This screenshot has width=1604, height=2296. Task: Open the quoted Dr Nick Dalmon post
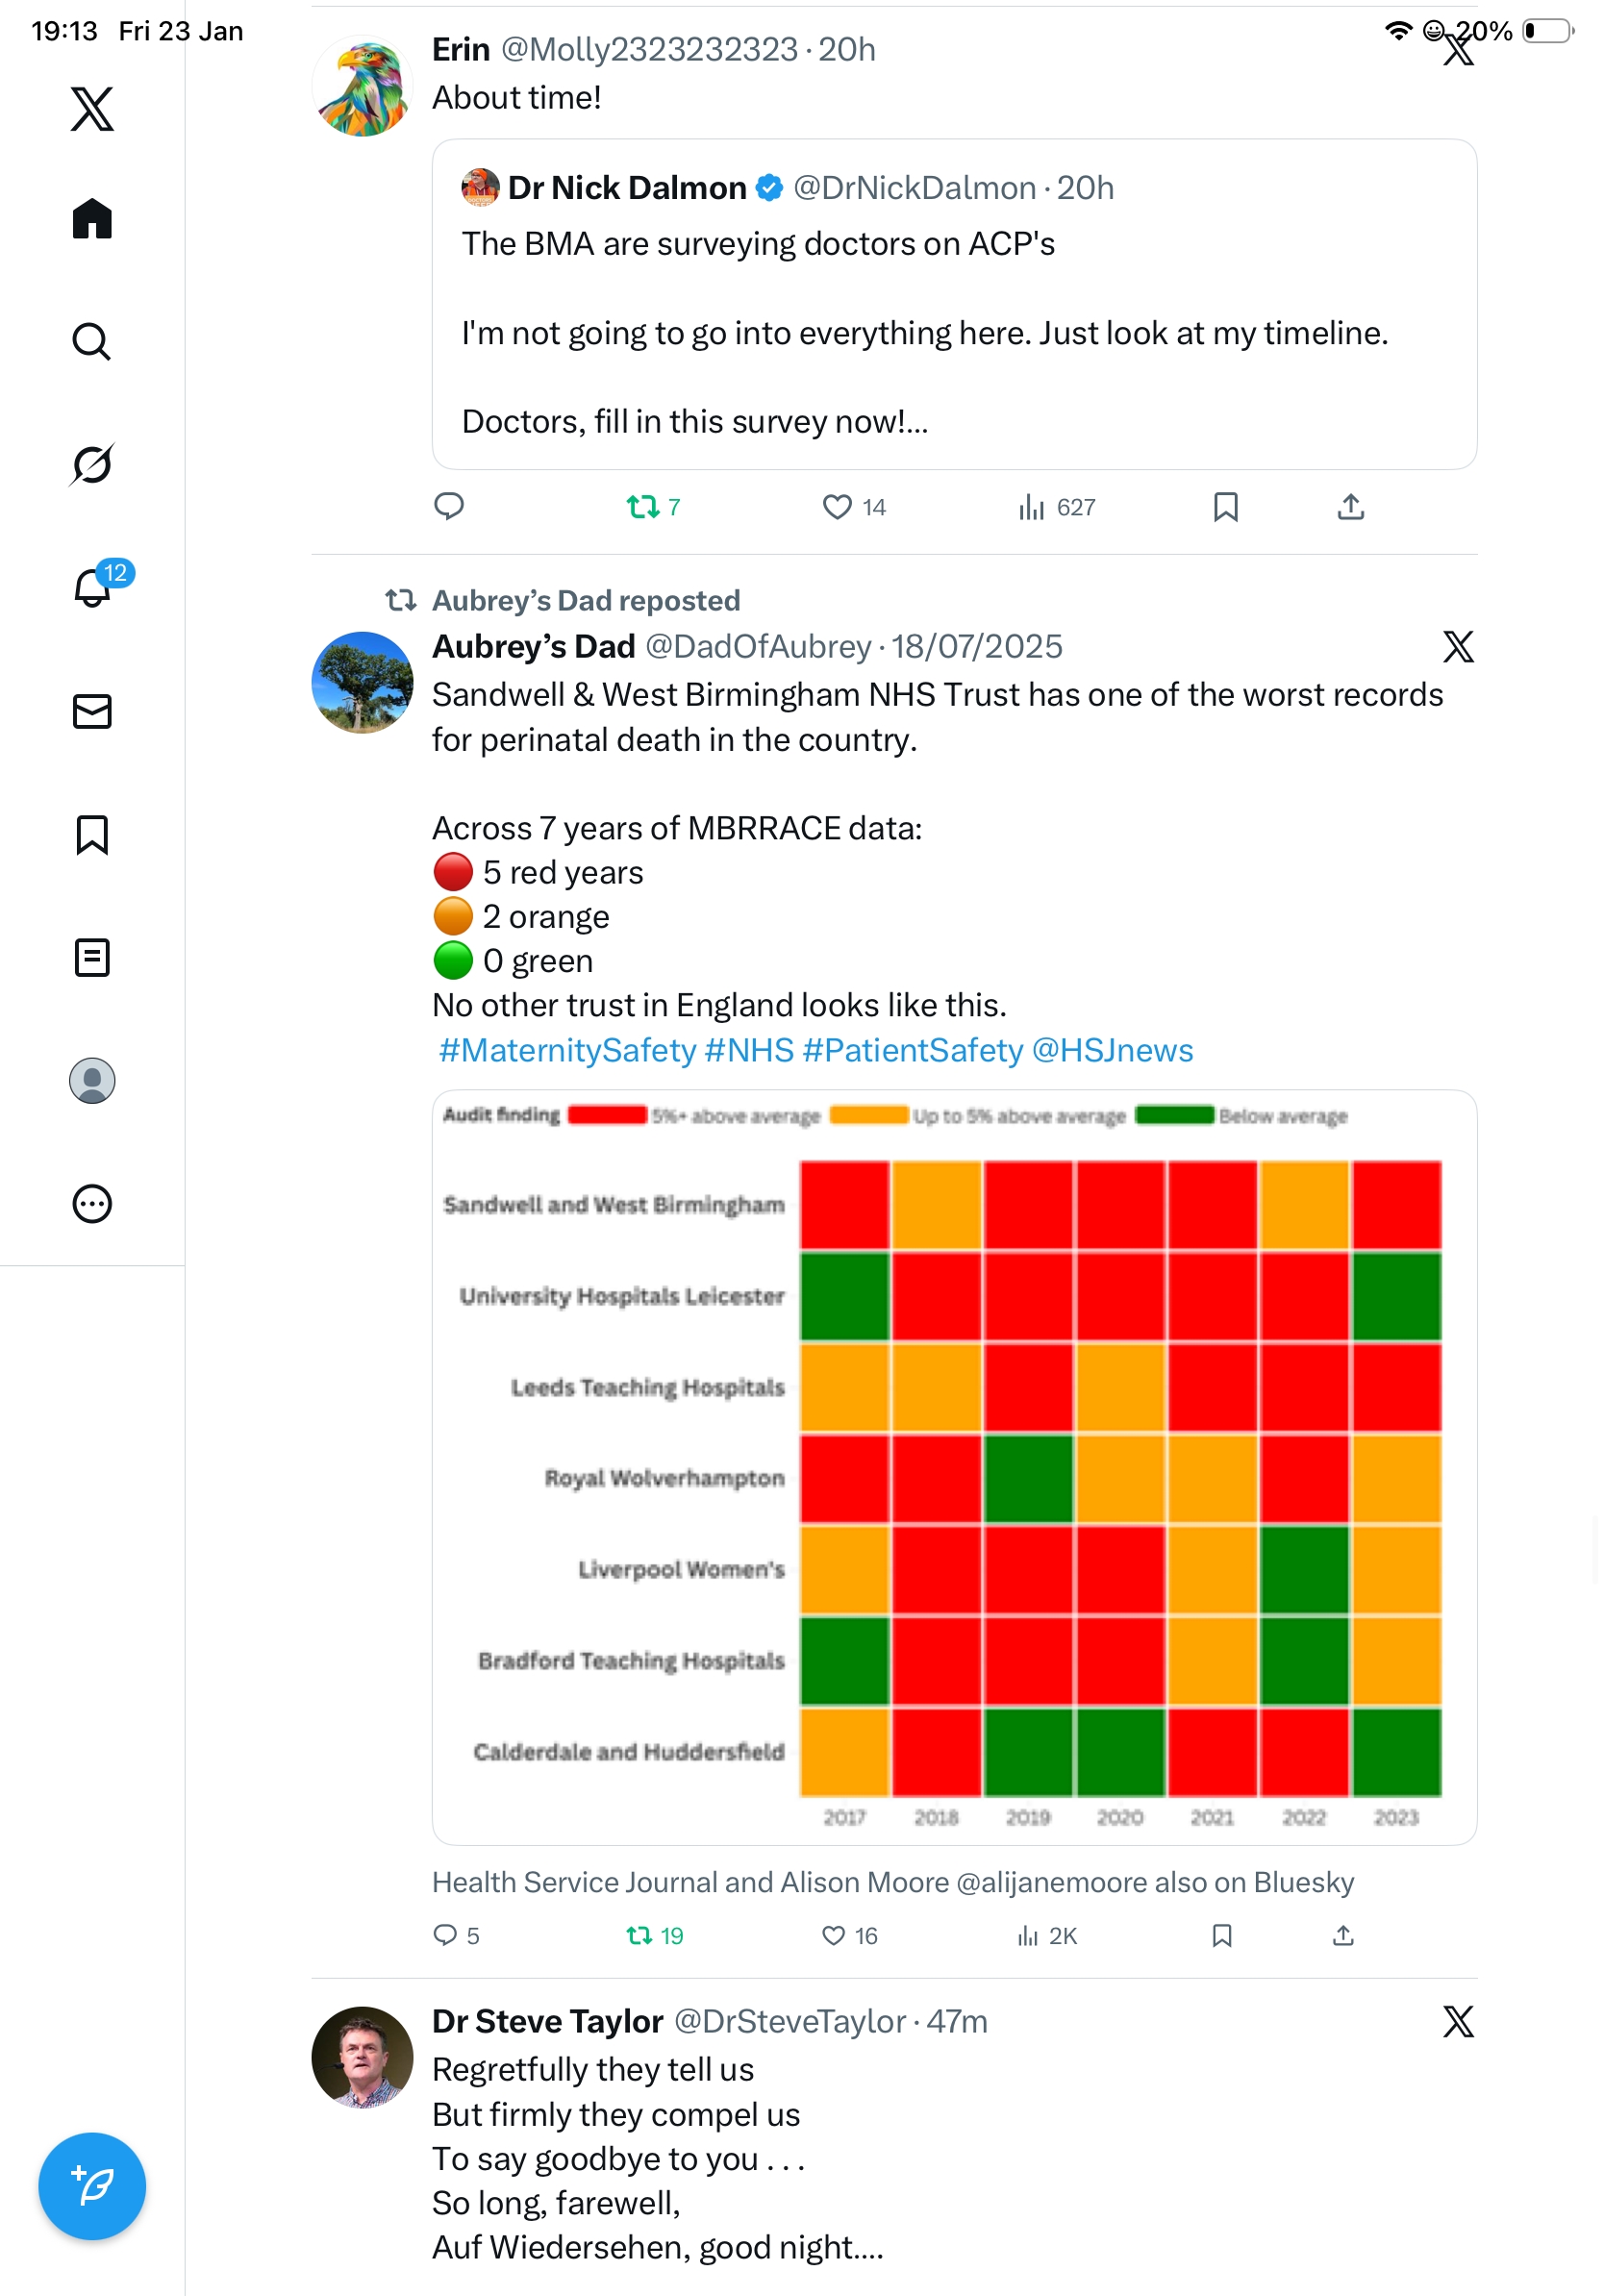pos(954,304)
